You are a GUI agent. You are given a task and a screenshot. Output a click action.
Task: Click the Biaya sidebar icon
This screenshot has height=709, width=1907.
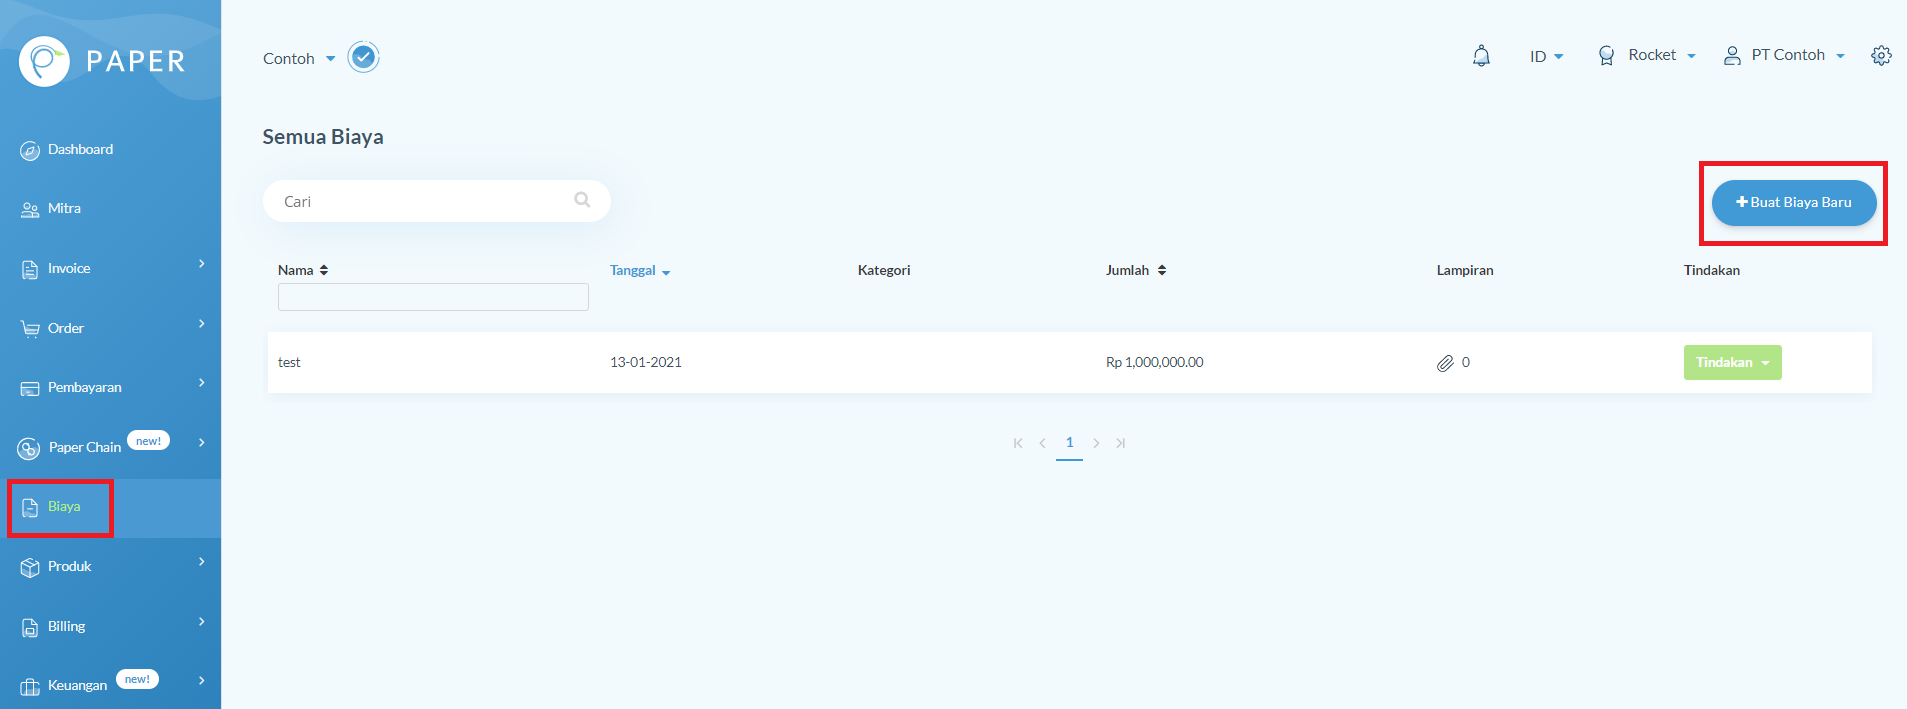coord(30,508)
